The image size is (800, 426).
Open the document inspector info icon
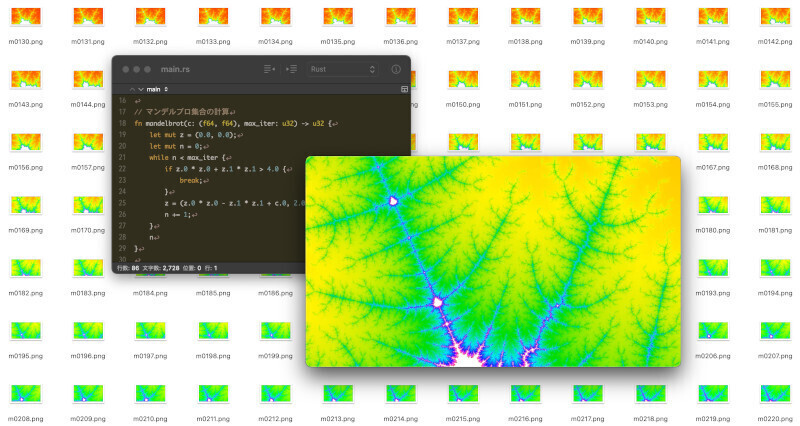point(395,69)
